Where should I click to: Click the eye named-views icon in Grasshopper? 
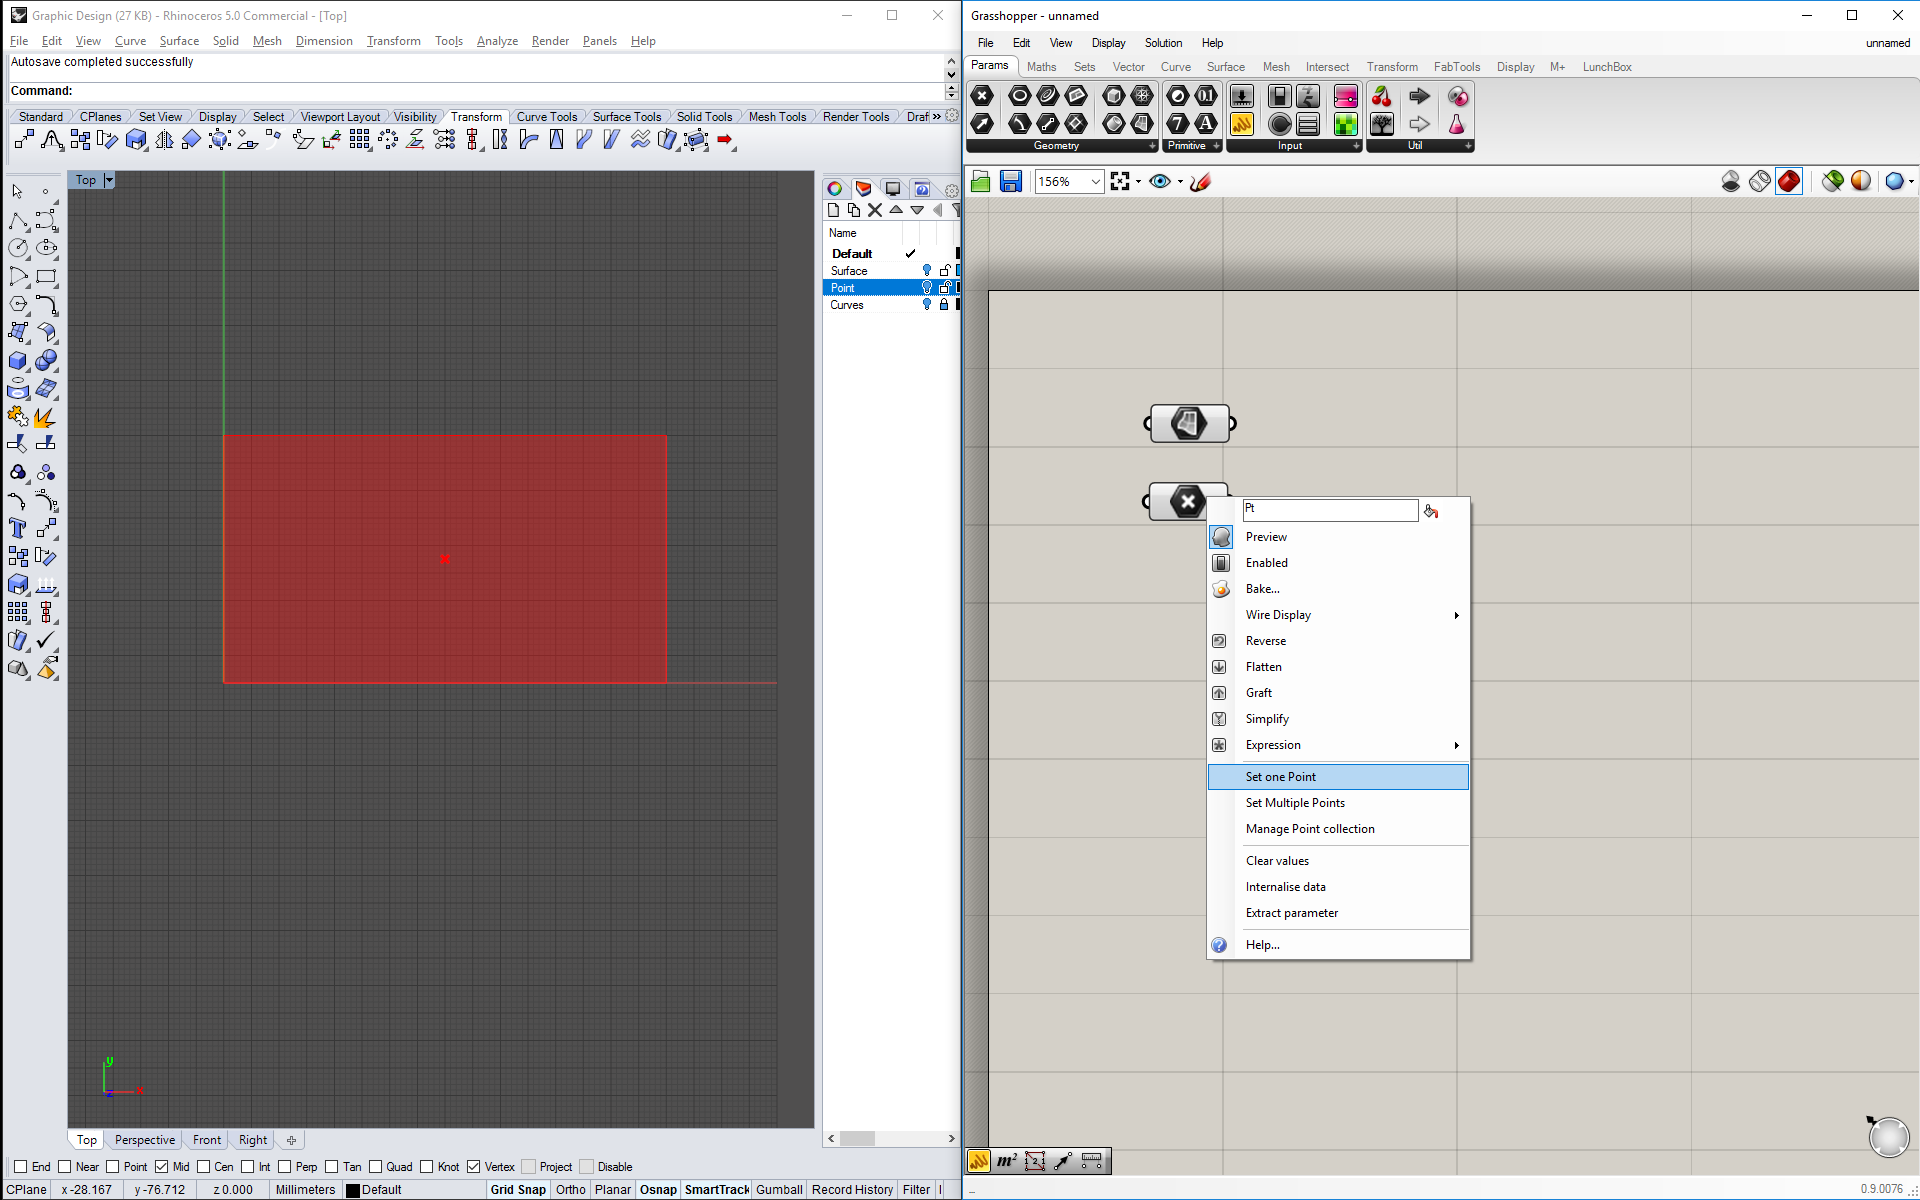pyautogui.click(x=1160, y=181)
